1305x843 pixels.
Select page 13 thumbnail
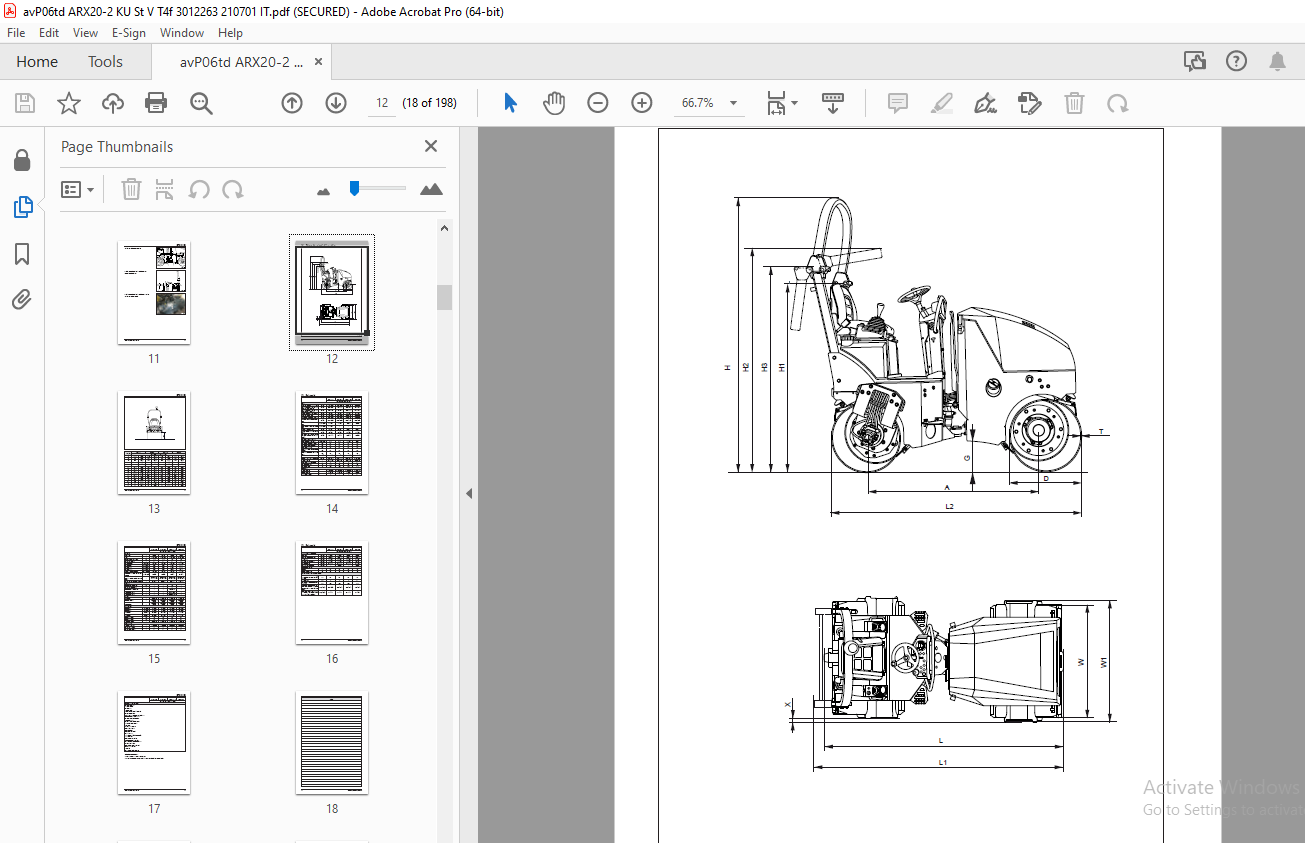154,443
